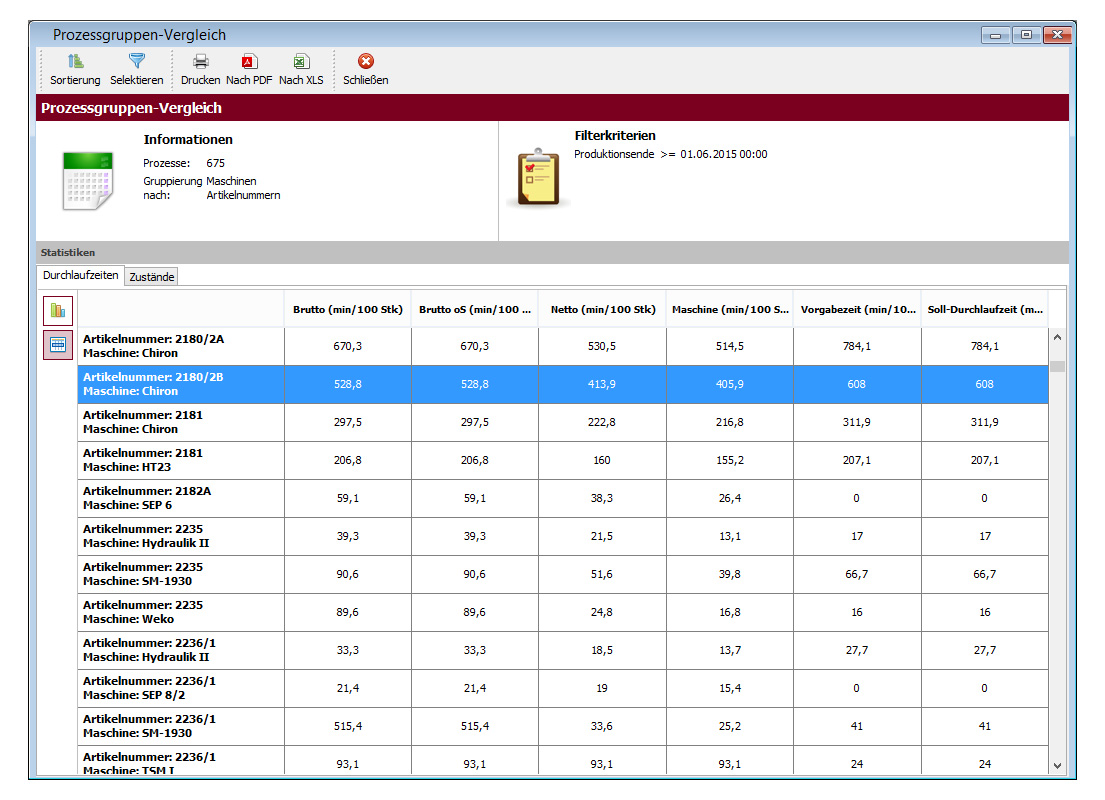The width and height of the screenshot is (1105, 800).
Task: Click the table scrollbar down arrow
Action: click(1057, 765)
